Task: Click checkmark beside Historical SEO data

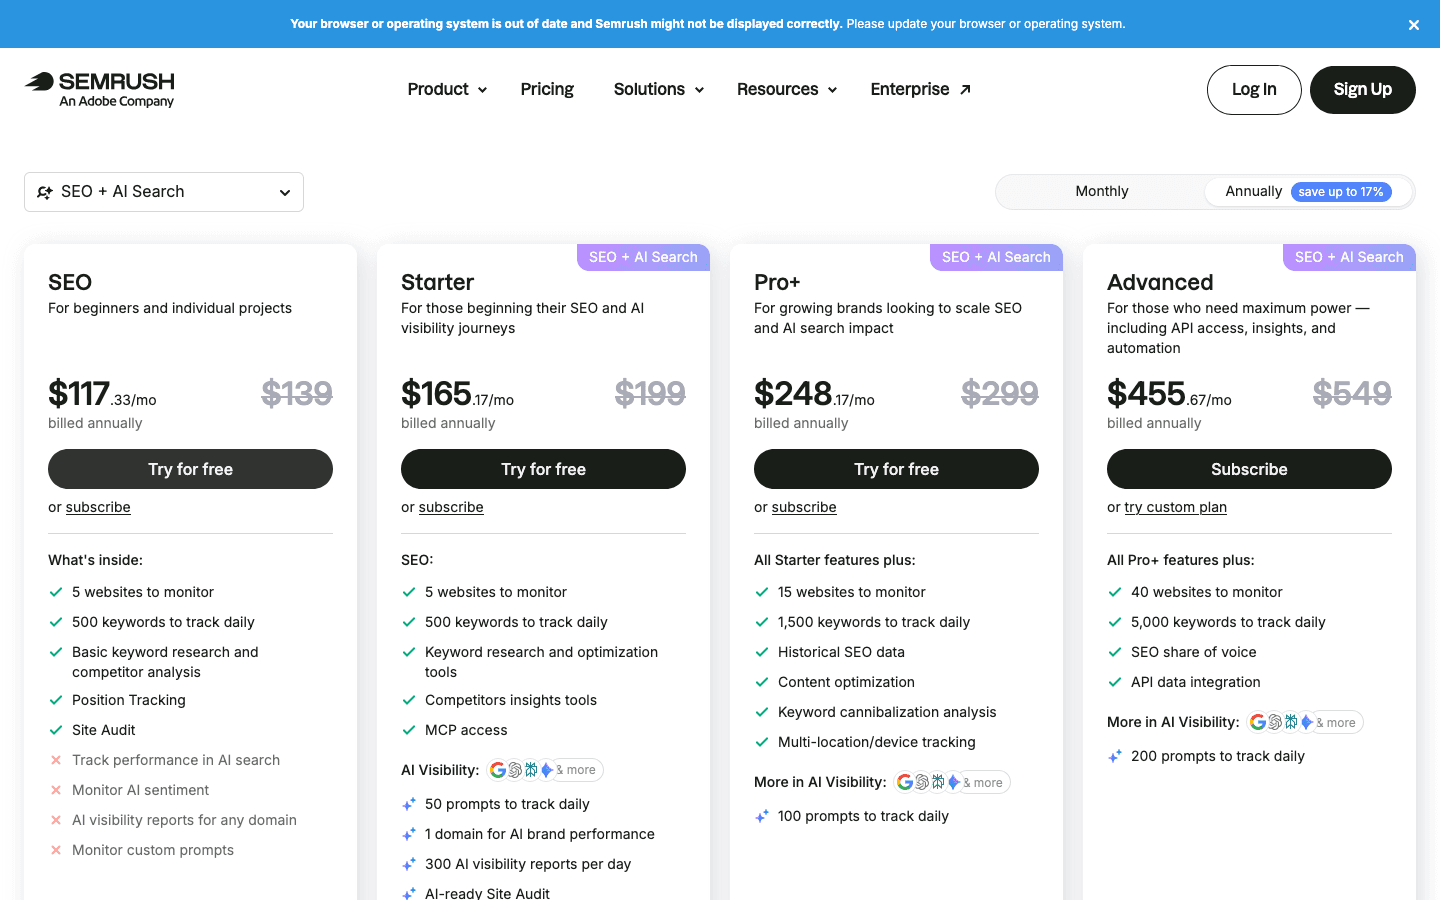Action: tap(762, 652)
